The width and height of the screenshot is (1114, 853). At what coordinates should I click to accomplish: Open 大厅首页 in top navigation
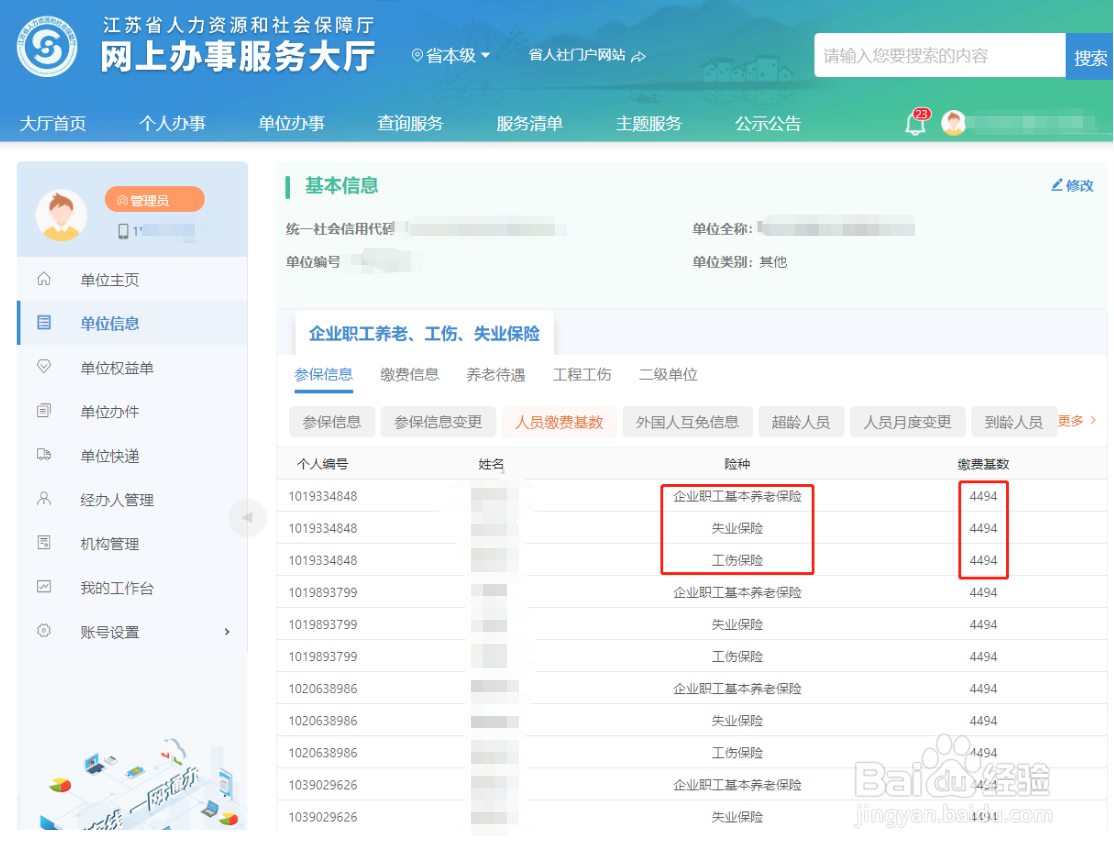53,124
